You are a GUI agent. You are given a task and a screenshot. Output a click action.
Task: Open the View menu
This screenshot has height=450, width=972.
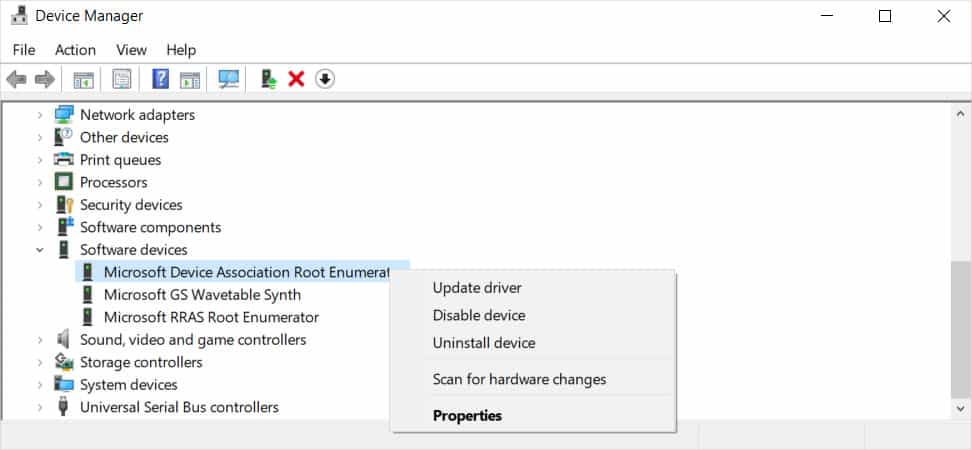[x=131, y=50]
